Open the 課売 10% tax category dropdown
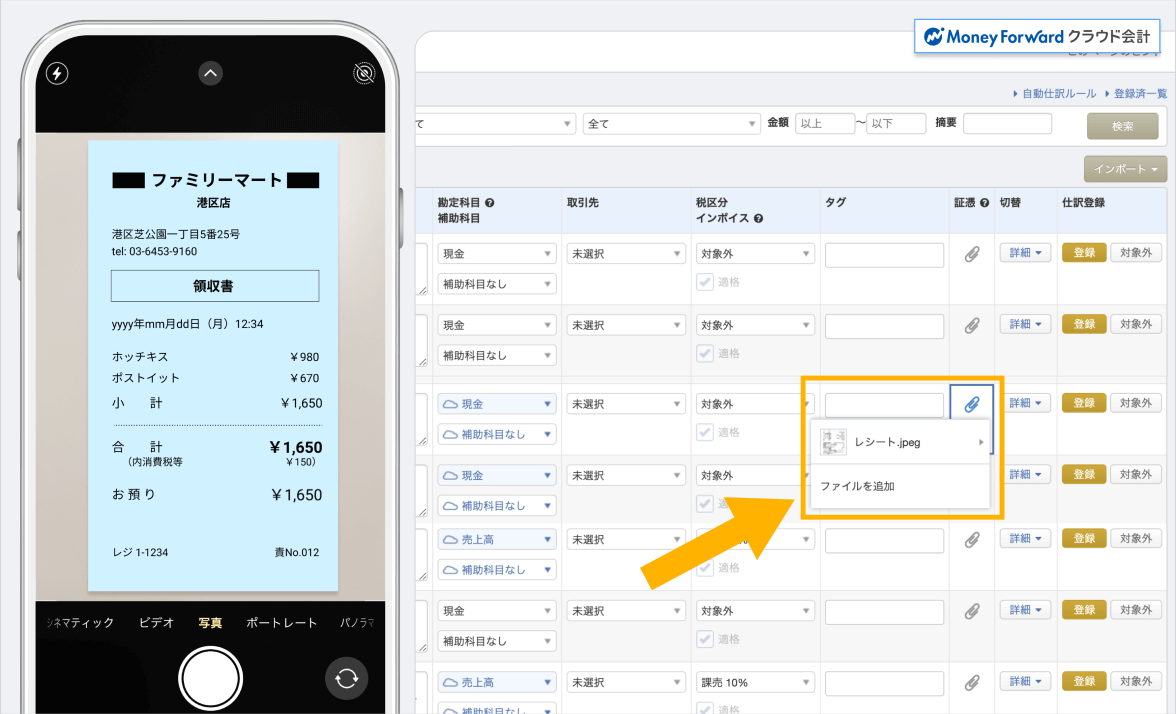The width and height of the screenshot is (1176, 714). click(x=755, y=681)
